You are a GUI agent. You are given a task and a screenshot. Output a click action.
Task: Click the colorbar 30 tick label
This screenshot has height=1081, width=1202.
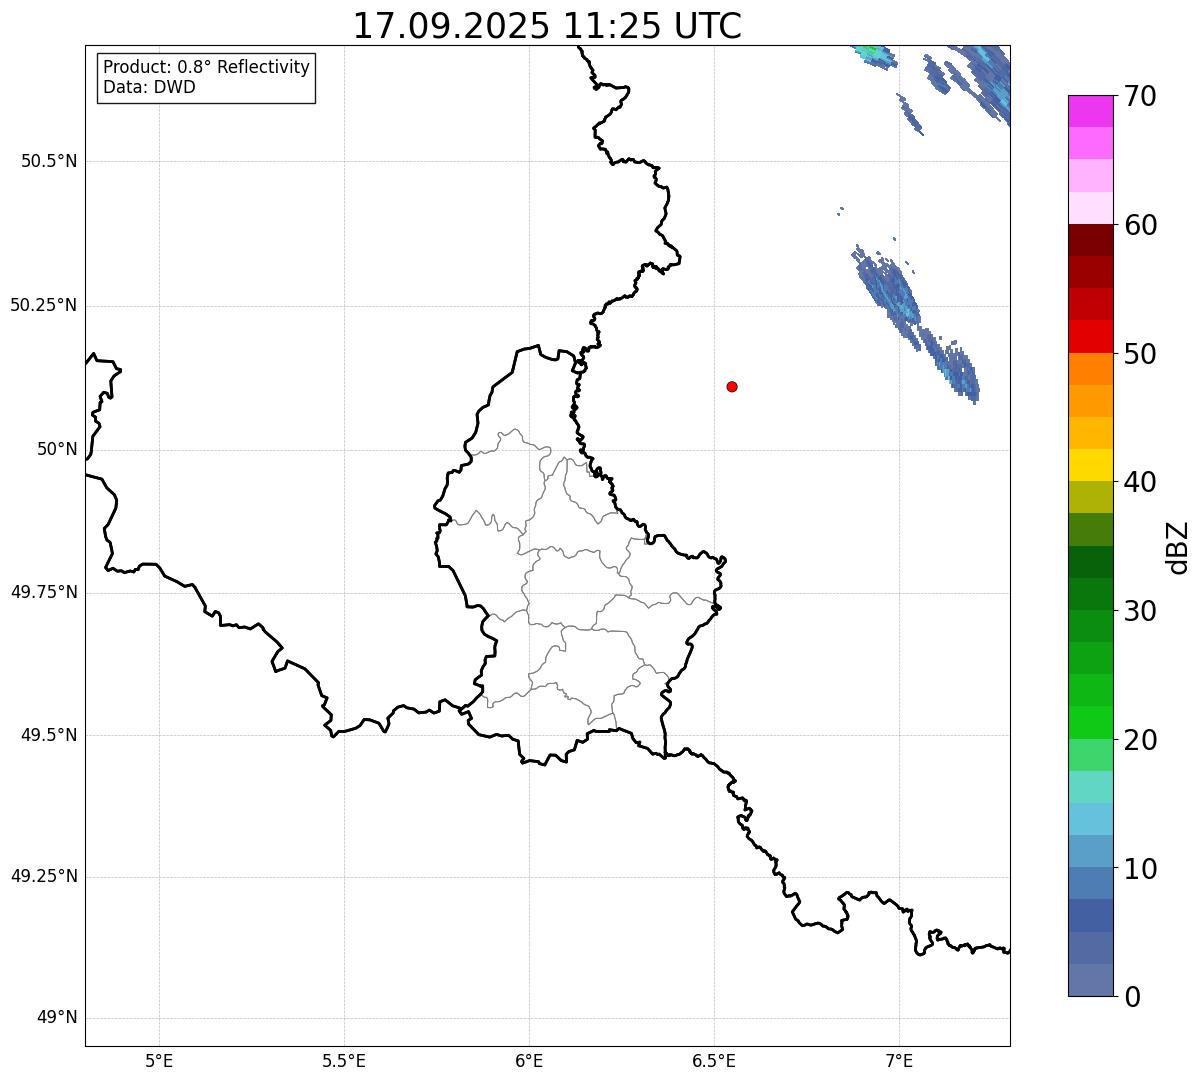pyautogui.click(x=1140, y=611)
